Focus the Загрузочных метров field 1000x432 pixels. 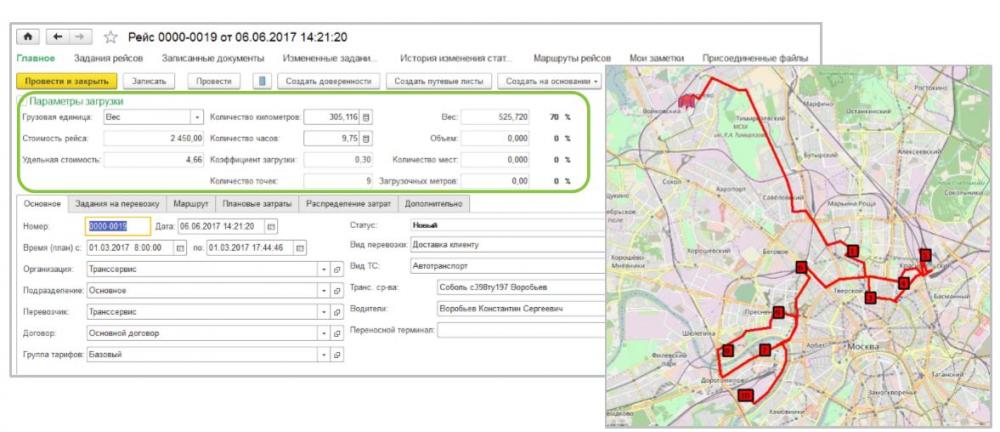click(x=495, y=181)
